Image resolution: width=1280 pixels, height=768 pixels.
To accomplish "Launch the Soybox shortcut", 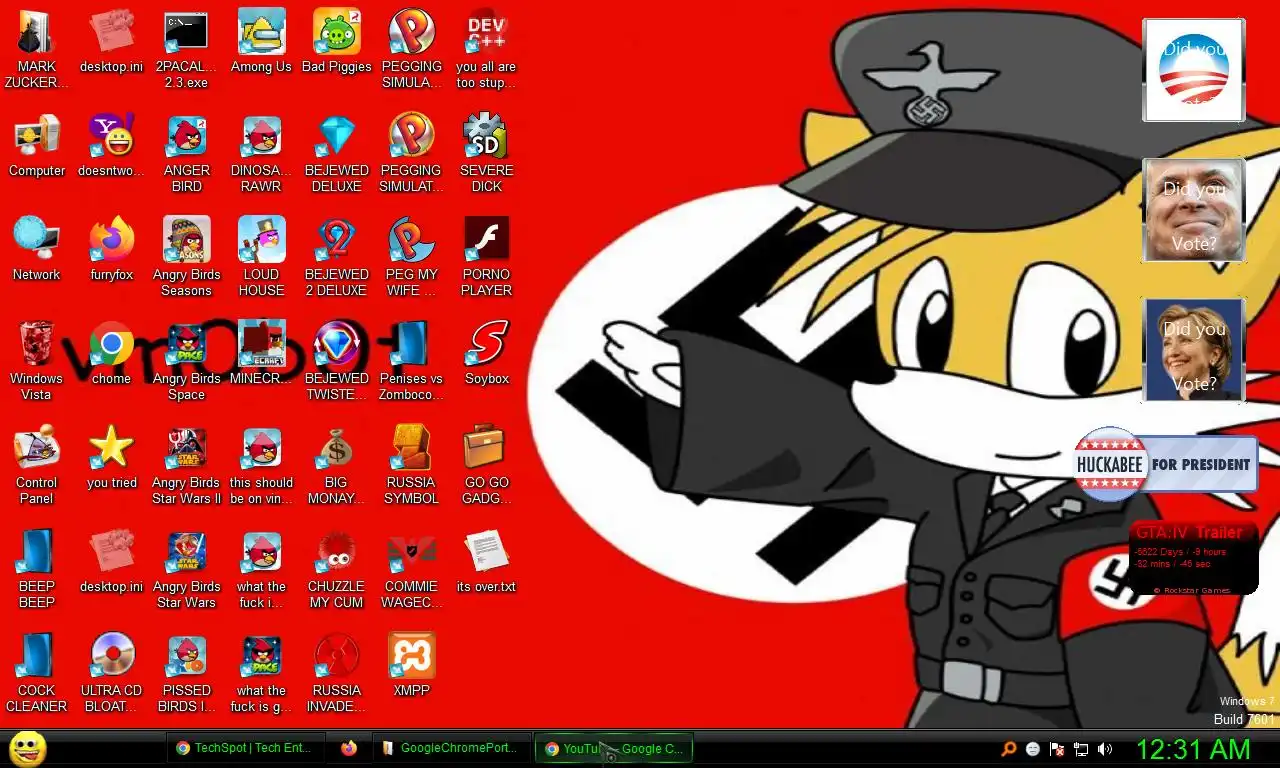I will pos(487,354).
